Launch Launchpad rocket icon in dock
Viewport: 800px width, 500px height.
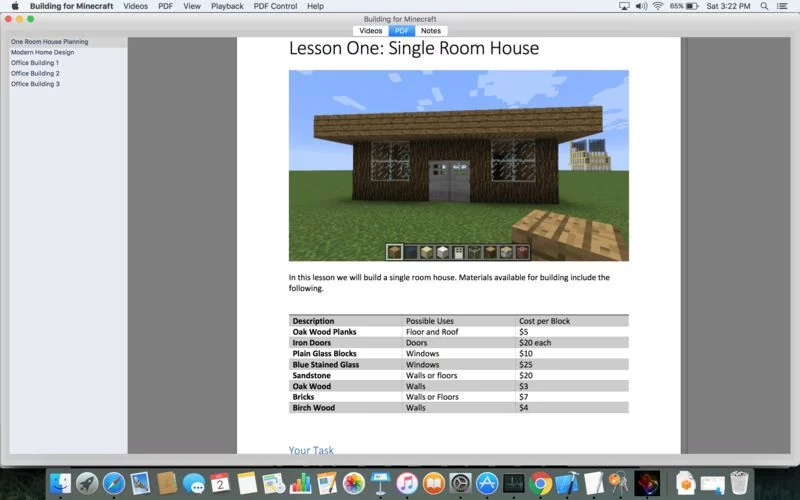[87, 483]
